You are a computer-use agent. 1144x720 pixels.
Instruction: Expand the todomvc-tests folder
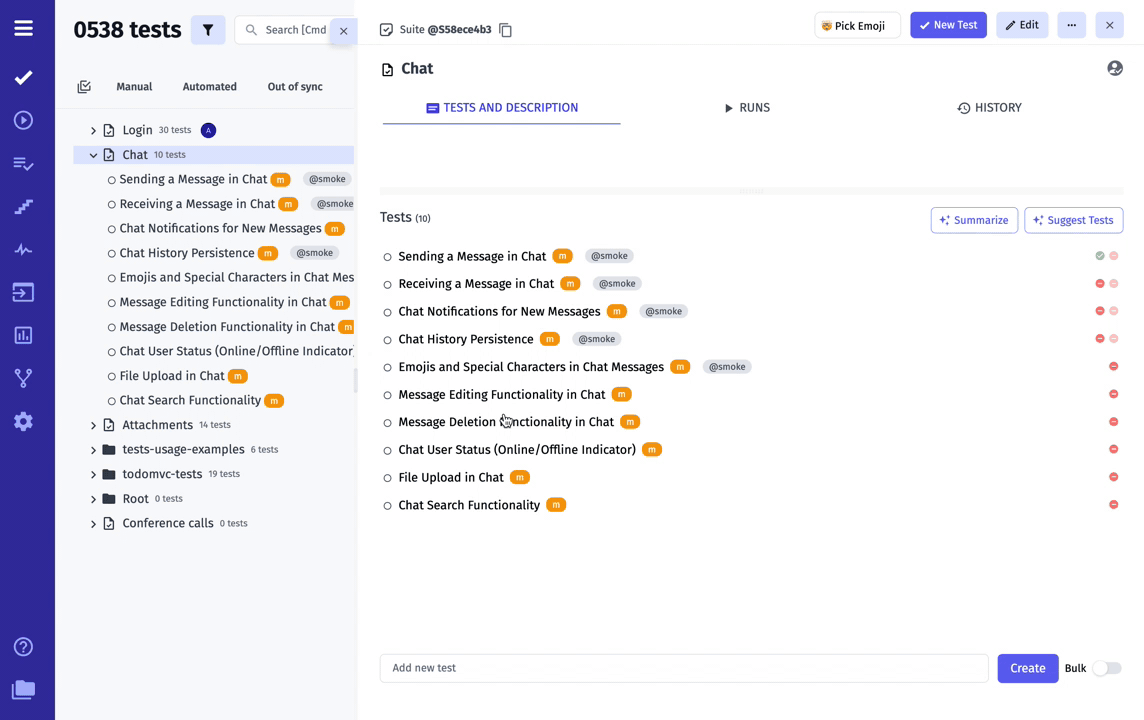(93, 475)
